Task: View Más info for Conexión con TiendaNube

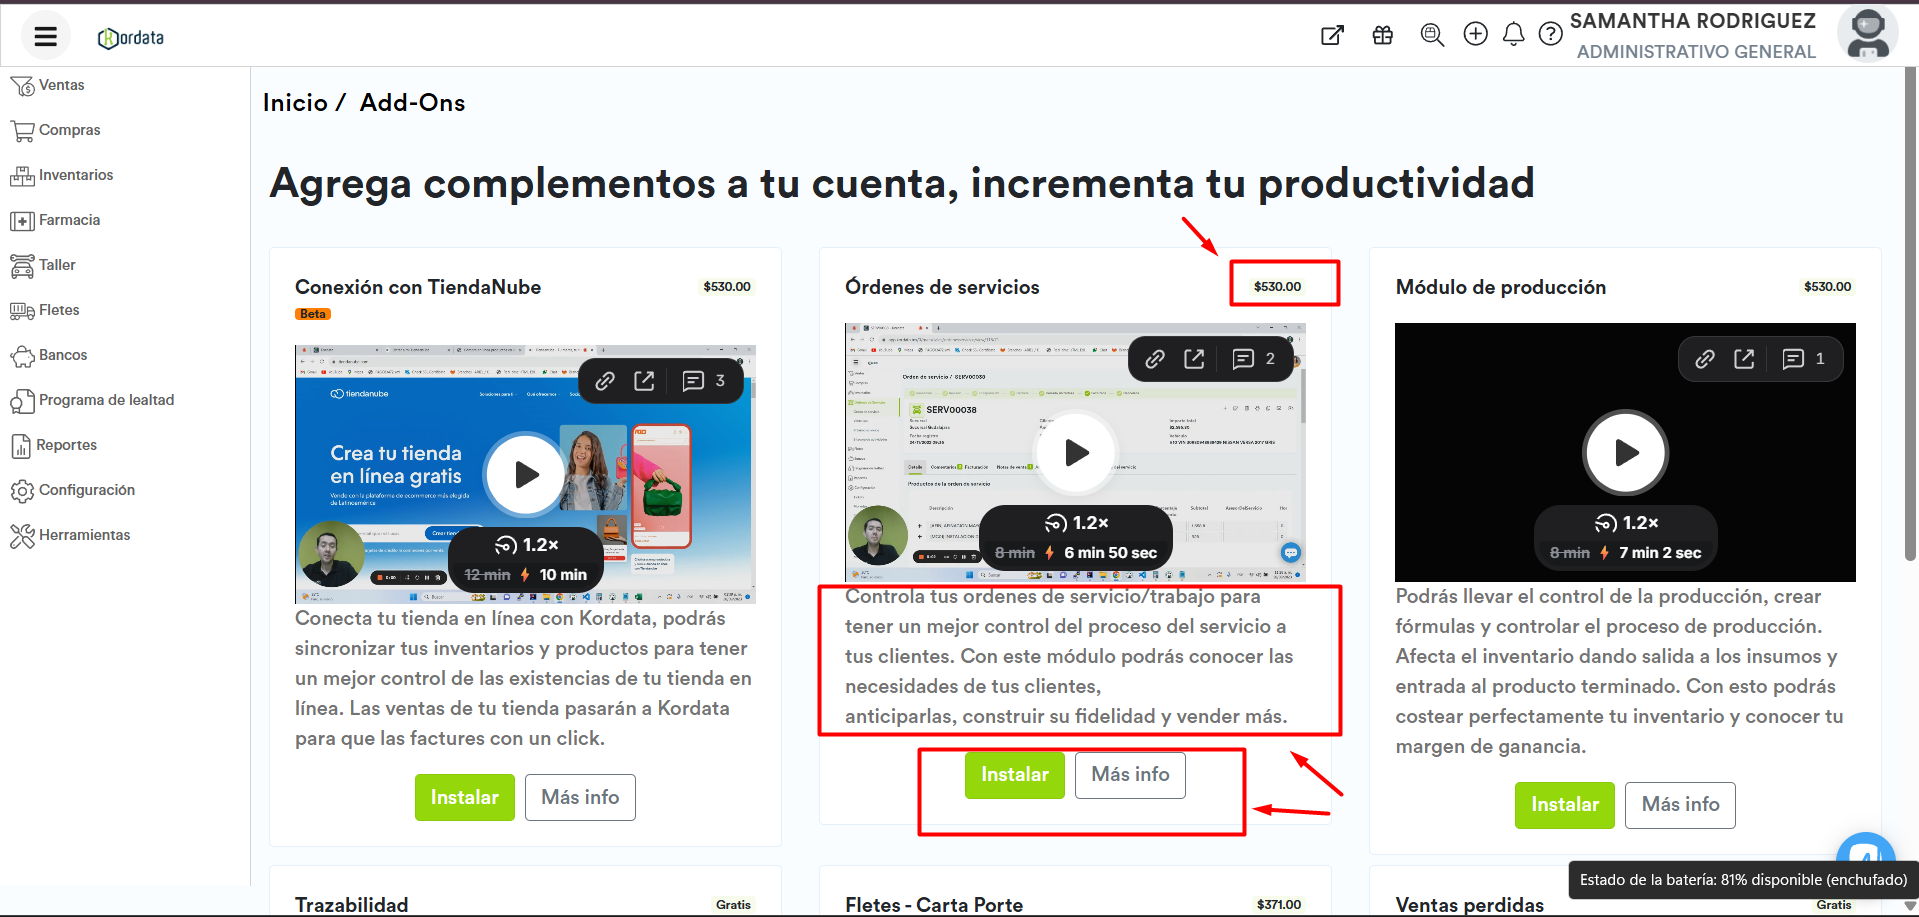Action: pos(580,798)
